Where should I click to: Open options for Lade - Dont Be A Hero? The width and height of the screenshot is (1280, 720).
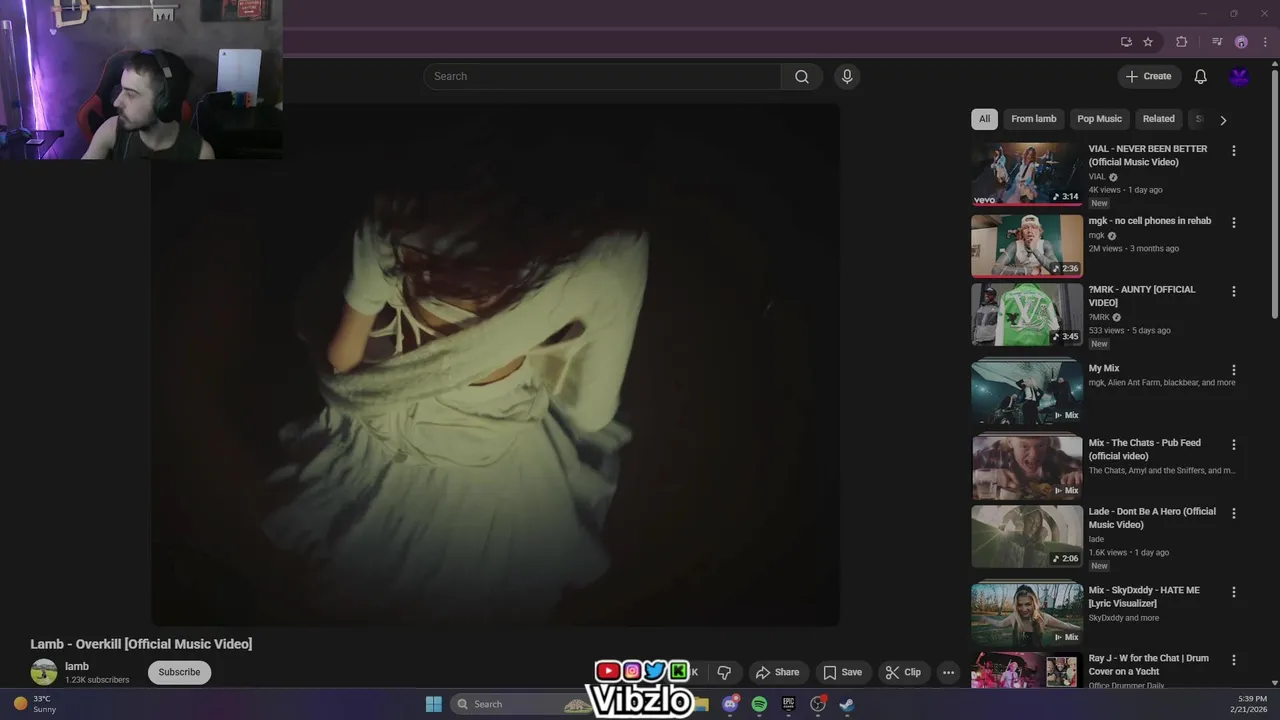pos(1233,514)
